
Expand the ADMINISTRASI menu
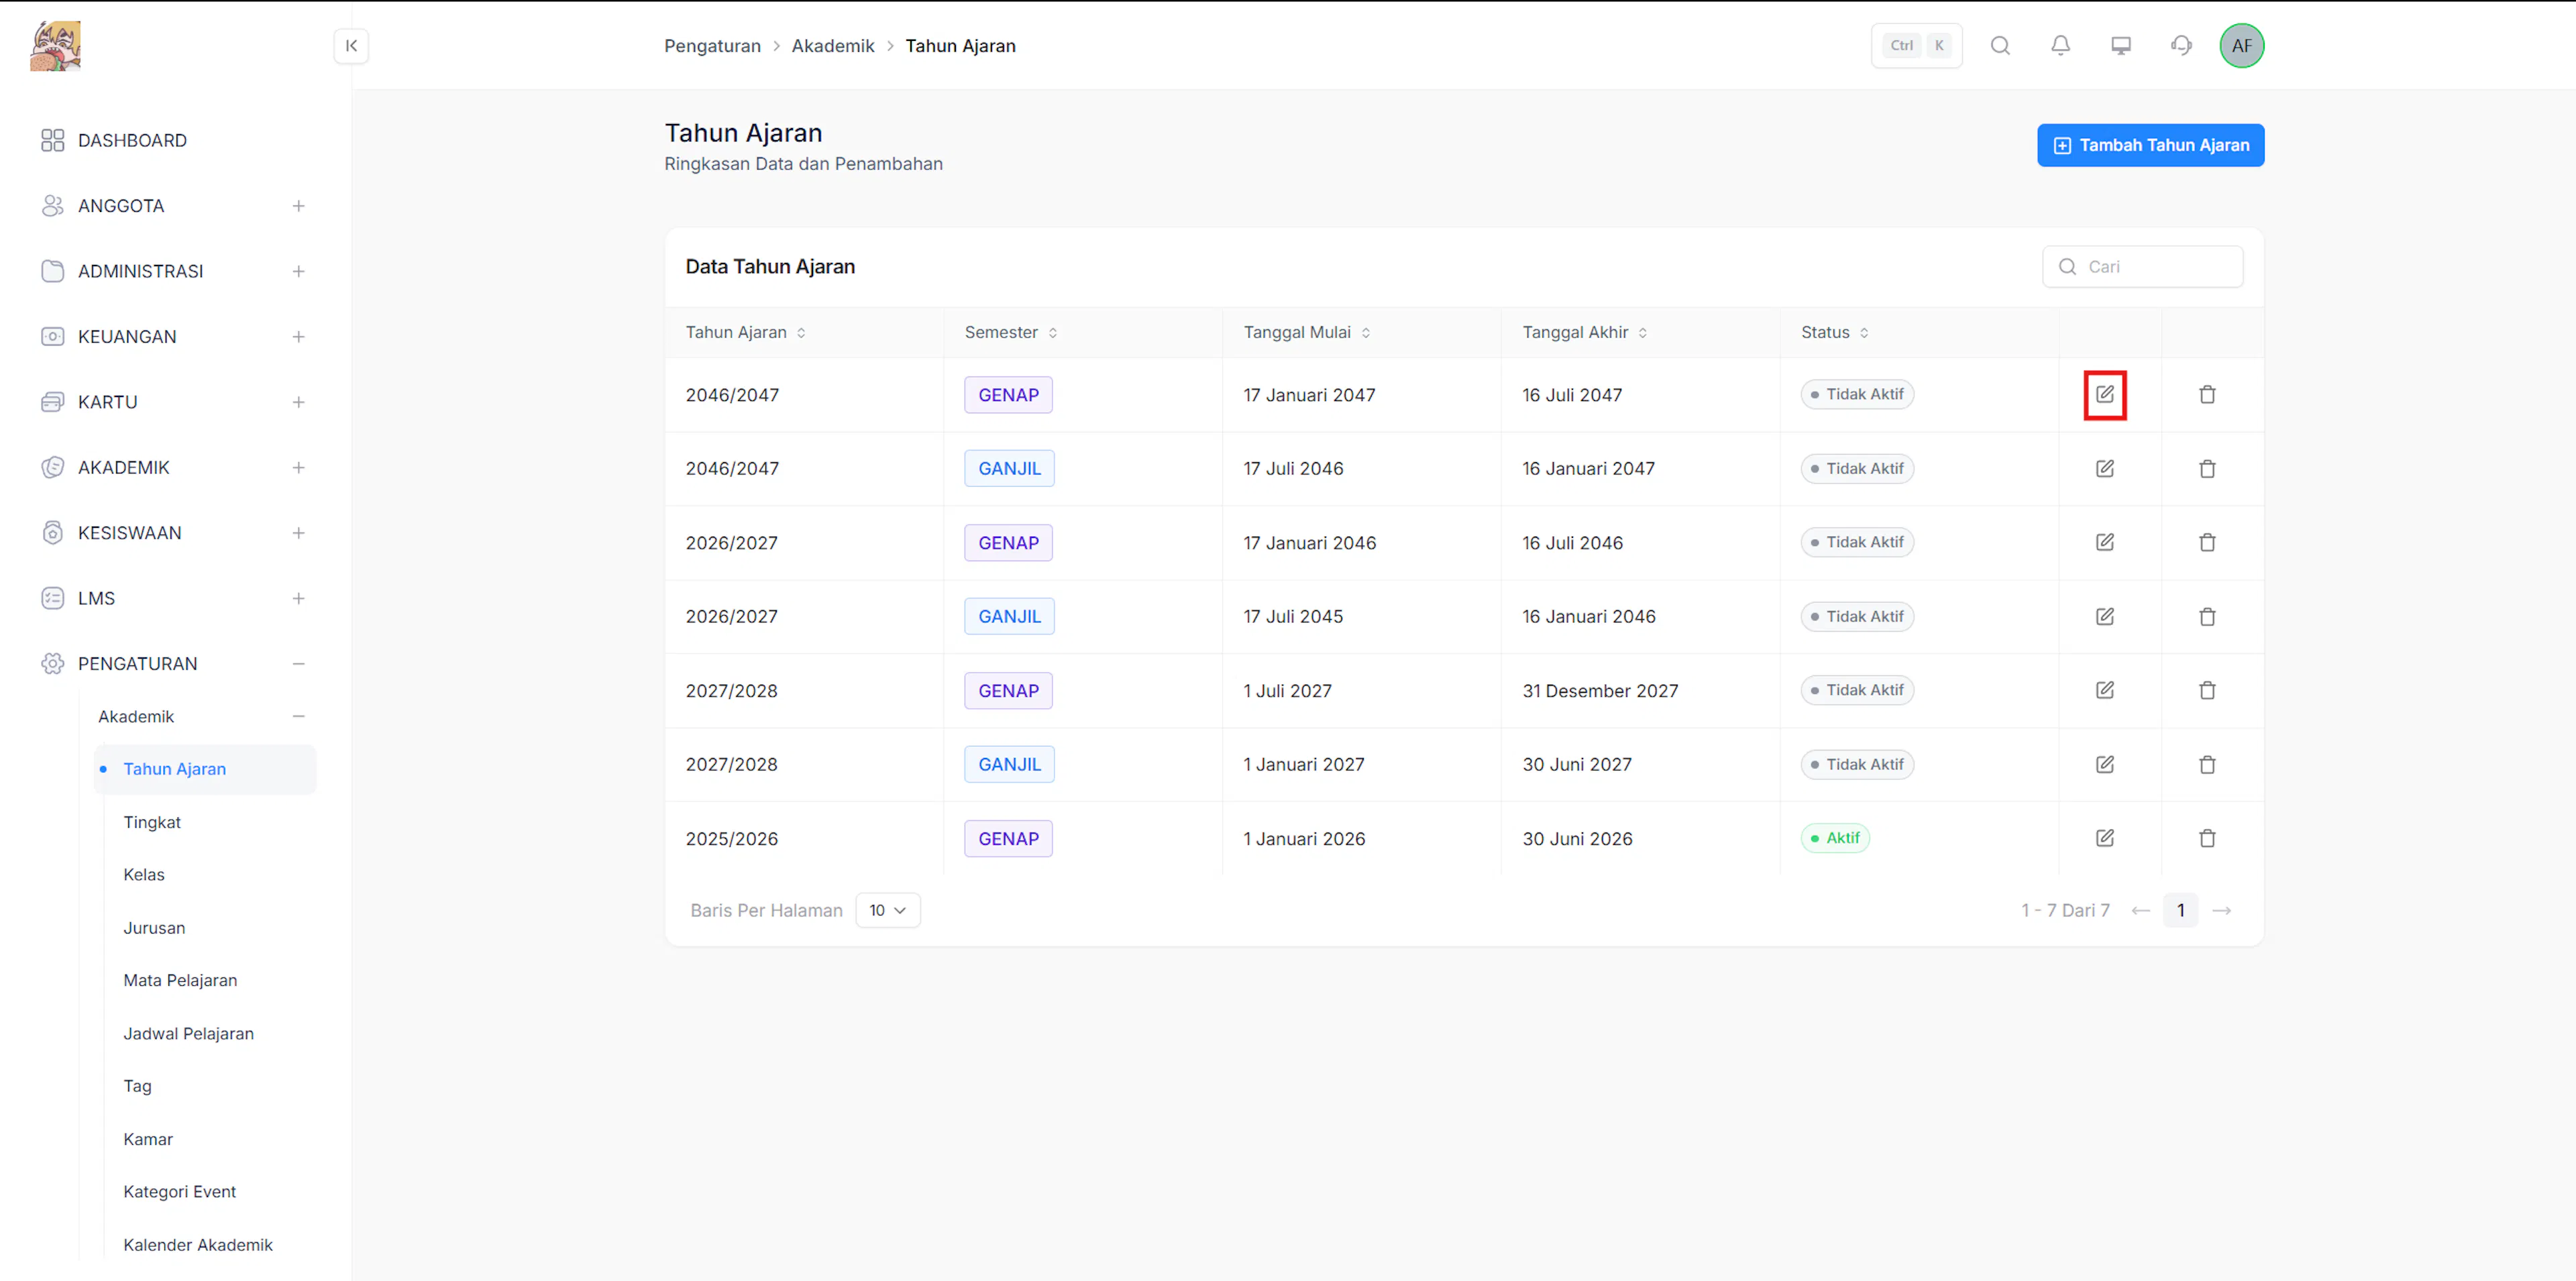pyautogui.click(x=298, y=272)
